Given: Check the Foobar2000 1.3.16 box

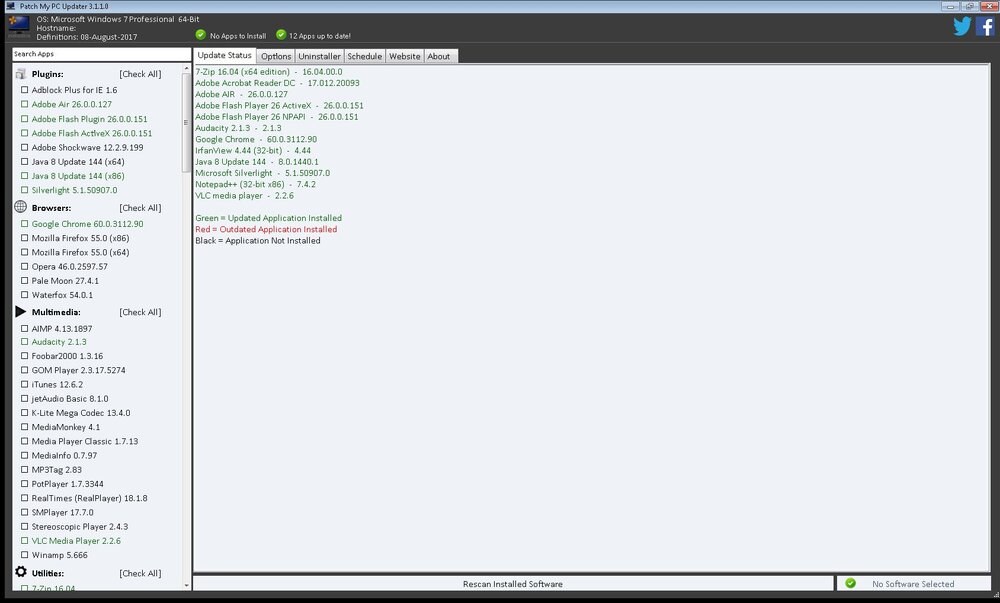Looking at the screenshot, I should [25, 356].
